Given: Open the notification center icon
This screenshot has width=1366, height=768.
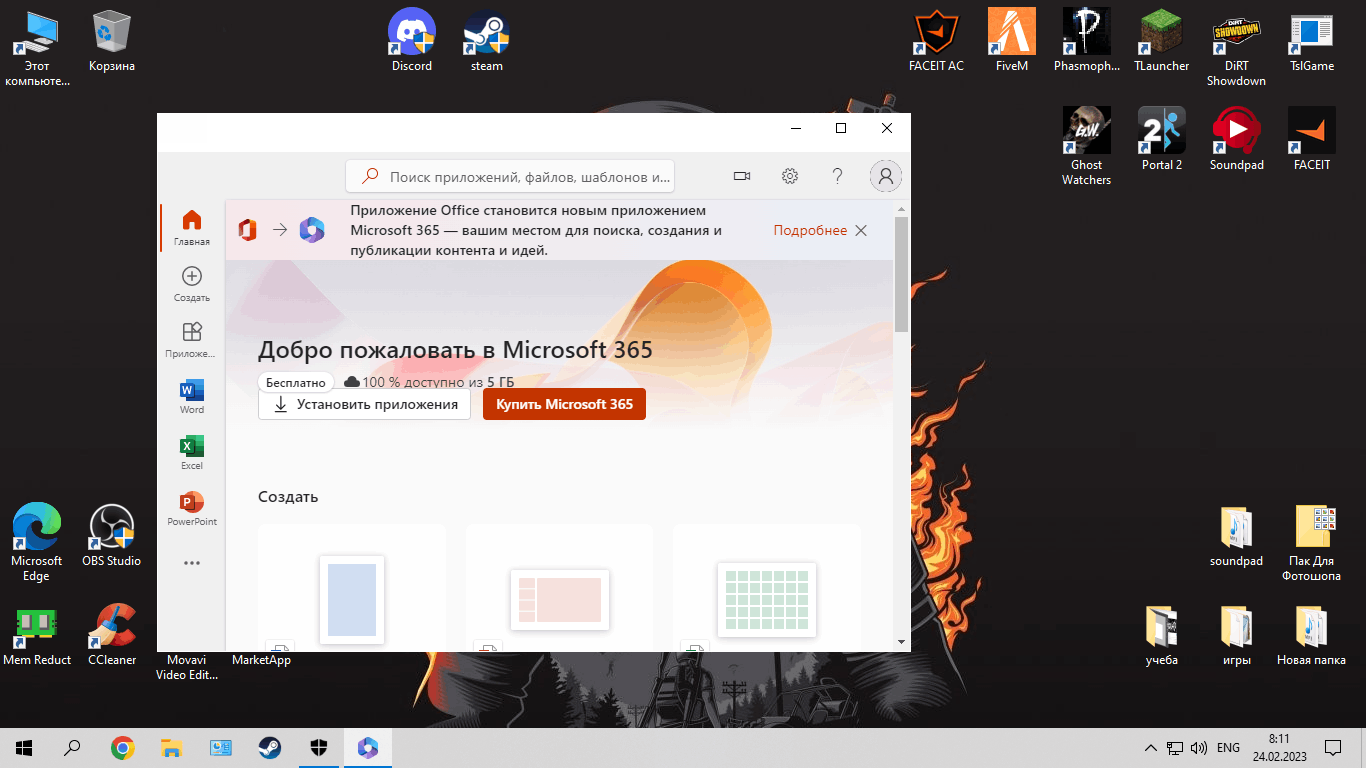Looking at the screenshot, I should 1332,747.
